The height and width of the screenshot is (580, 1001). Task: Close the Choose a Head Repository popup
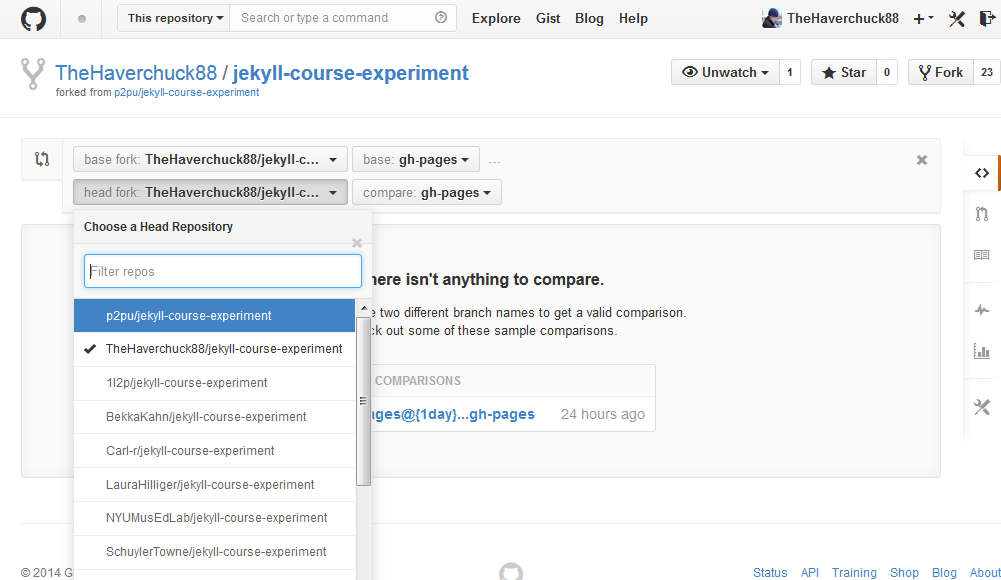[x=357, y=243]
